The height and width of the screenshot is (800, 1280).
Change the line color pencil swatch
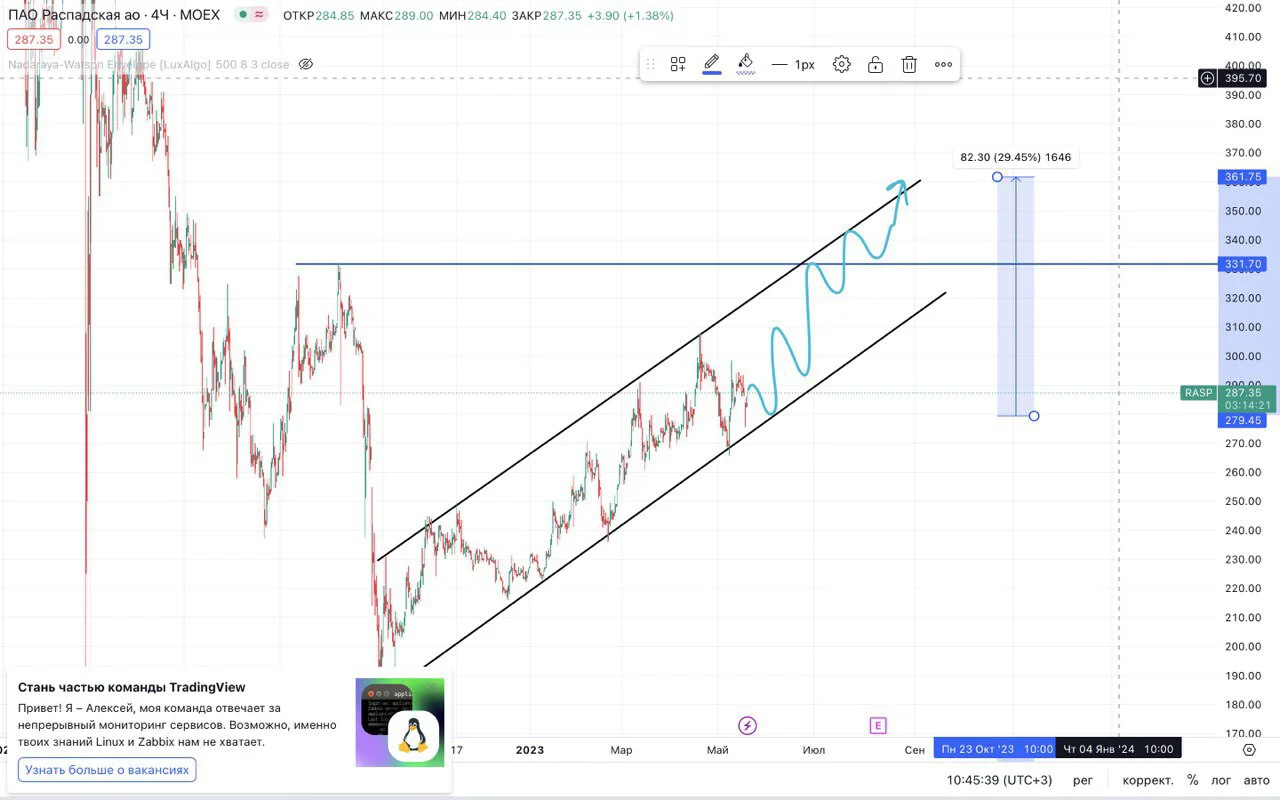click(712, 64)
